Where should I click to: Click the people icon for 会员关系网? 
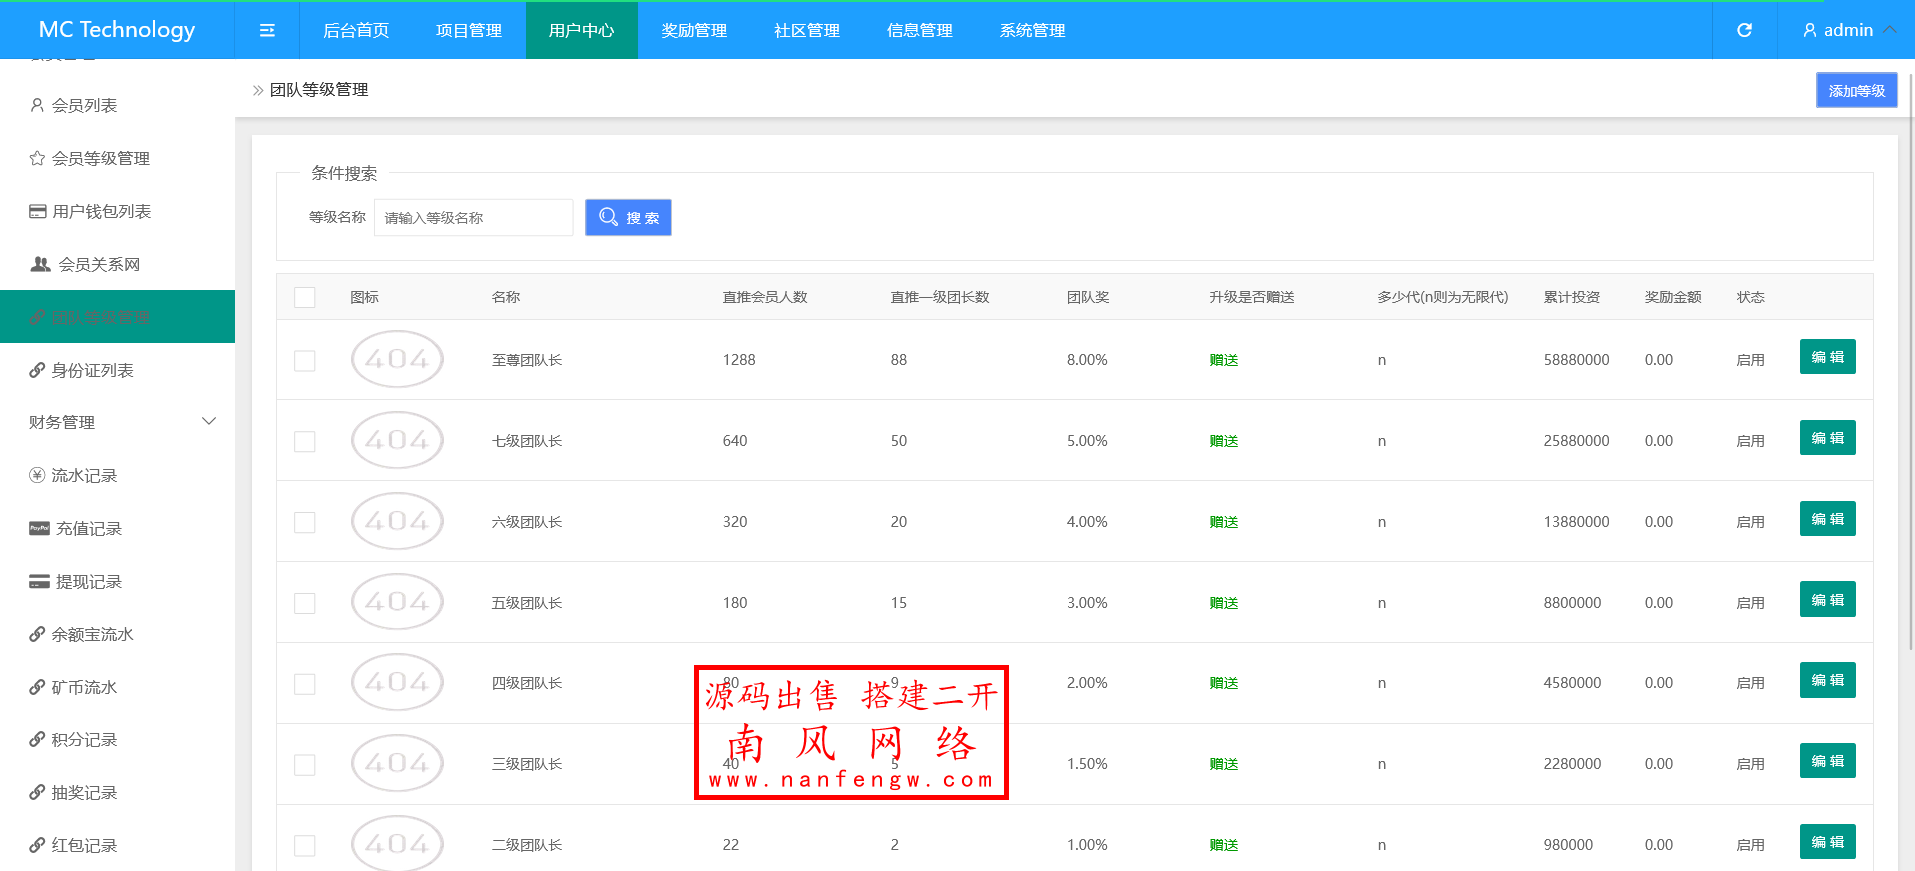pos(40,264)
